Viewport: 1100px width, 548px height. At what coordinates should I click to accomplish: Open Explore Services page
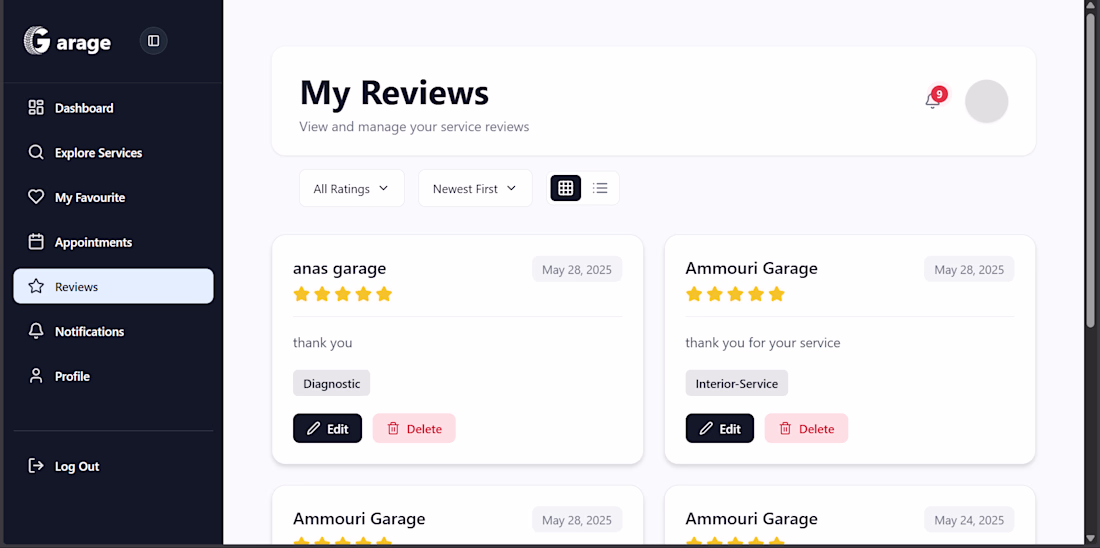113,152
